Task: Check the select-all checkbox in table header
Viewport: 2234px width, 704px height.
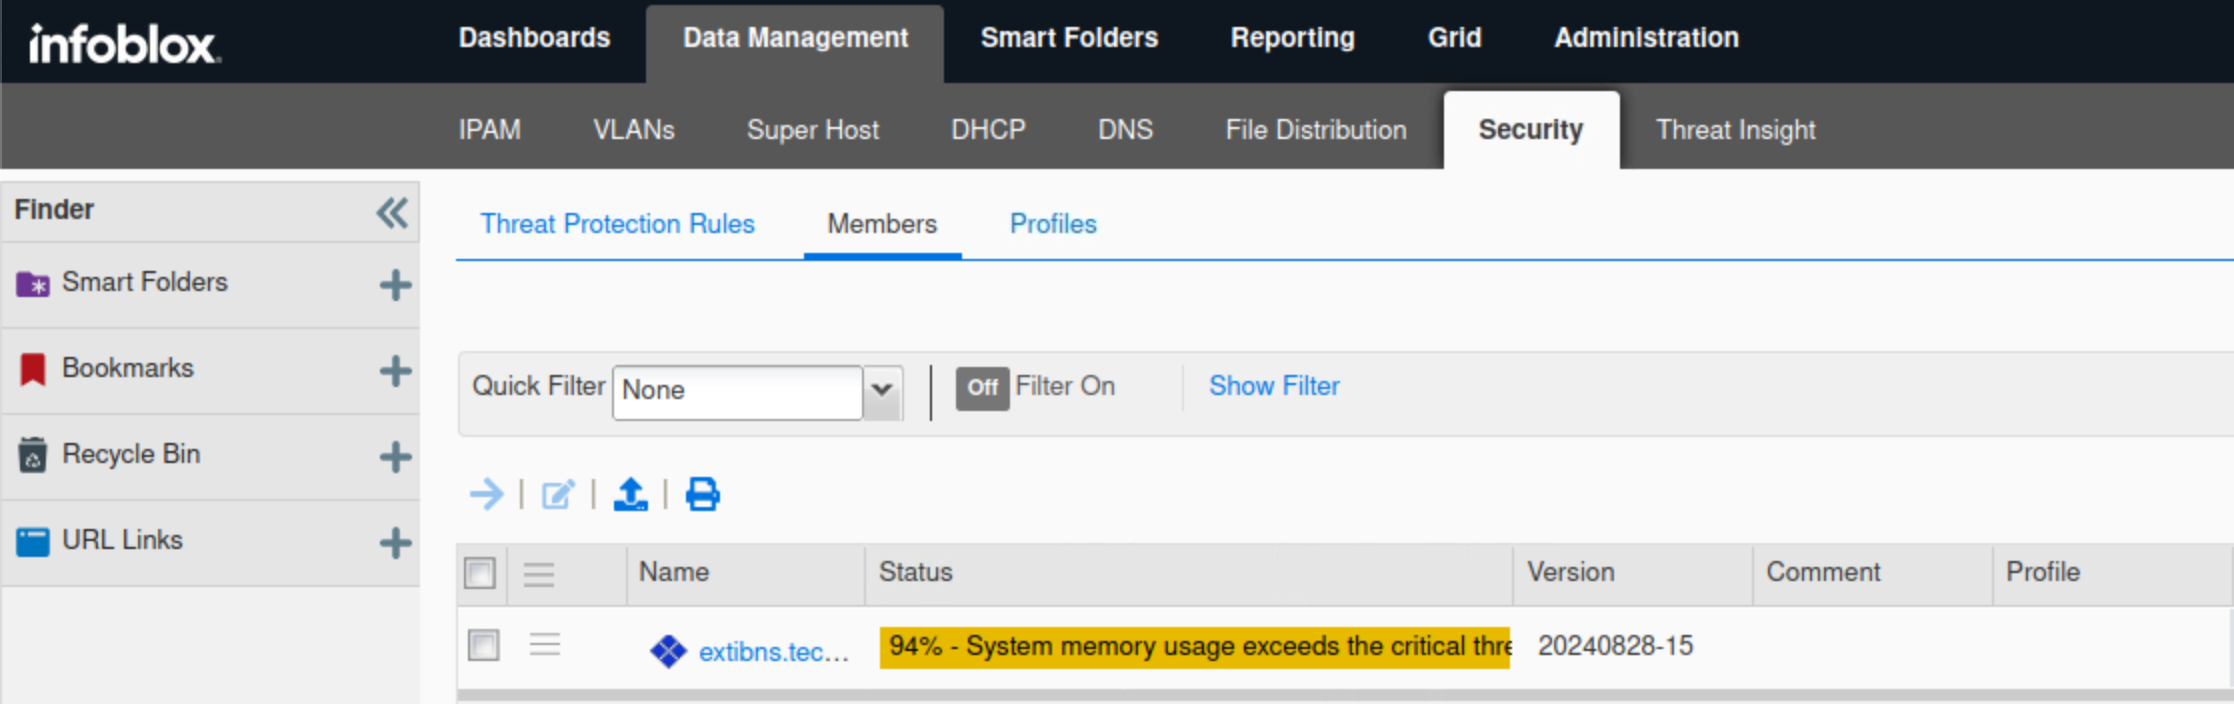Action: 480,574
